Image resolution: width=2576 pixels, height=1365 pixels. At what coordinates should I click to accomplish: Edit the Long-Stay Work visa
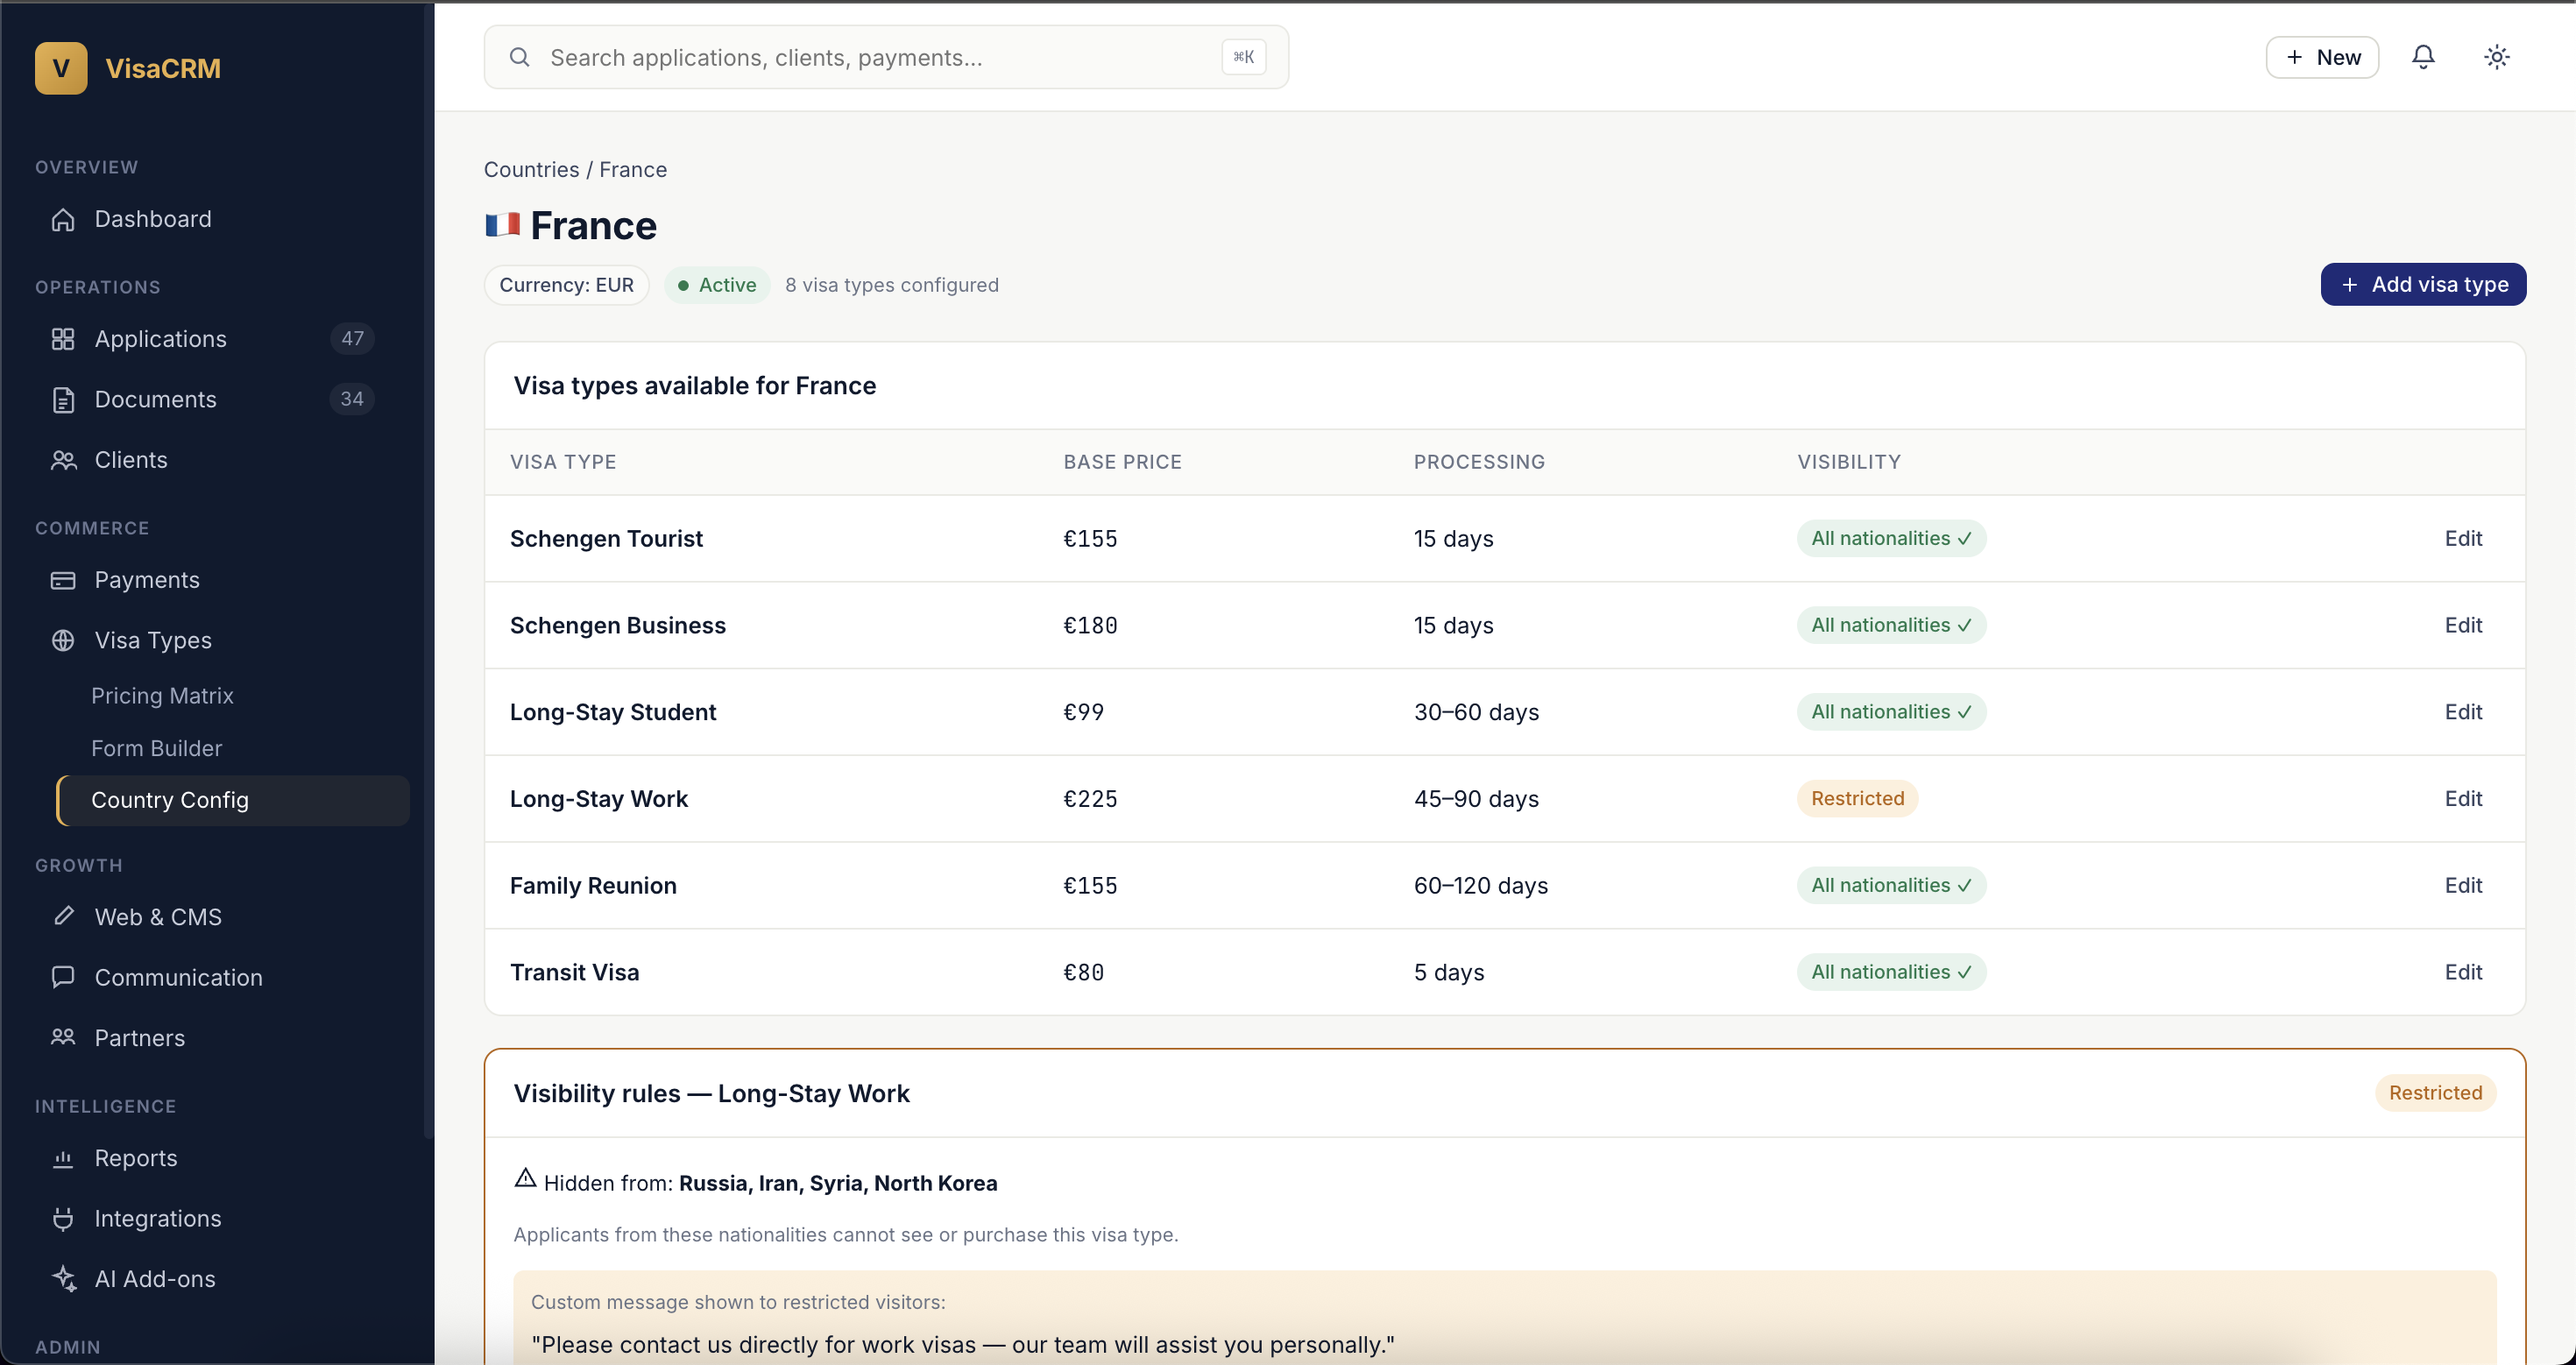(2463, 799)
